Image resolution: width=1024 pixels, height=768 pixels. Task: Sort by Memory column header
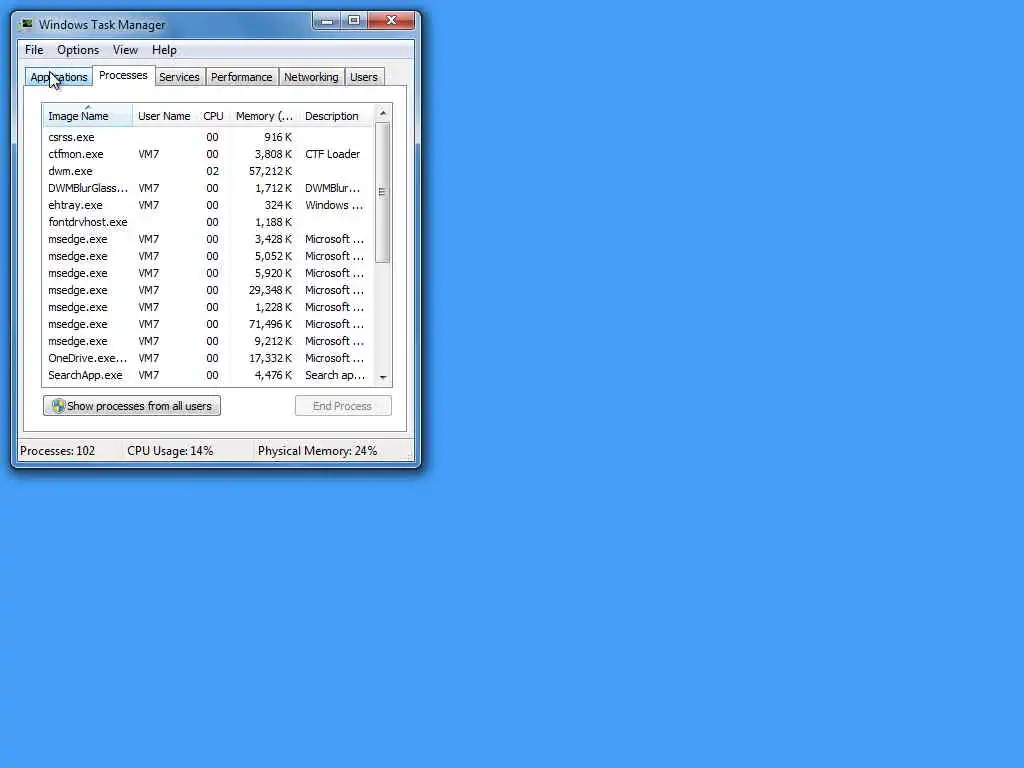[x=264, y=116]
